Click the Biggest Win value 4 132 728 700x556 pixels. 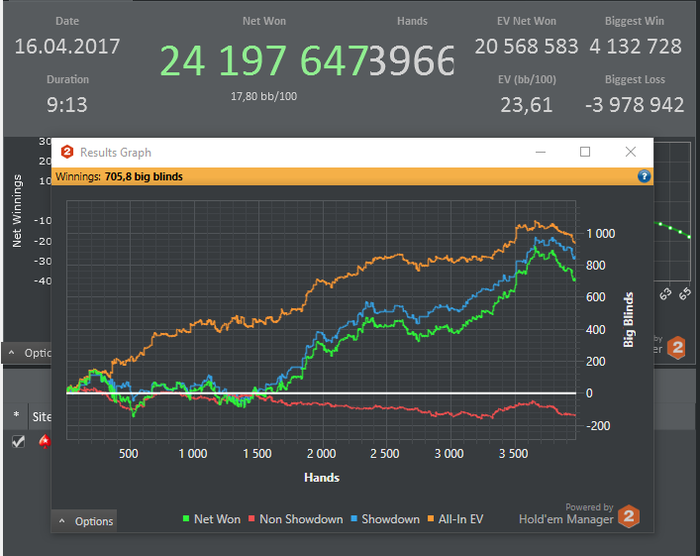(635, 46)
